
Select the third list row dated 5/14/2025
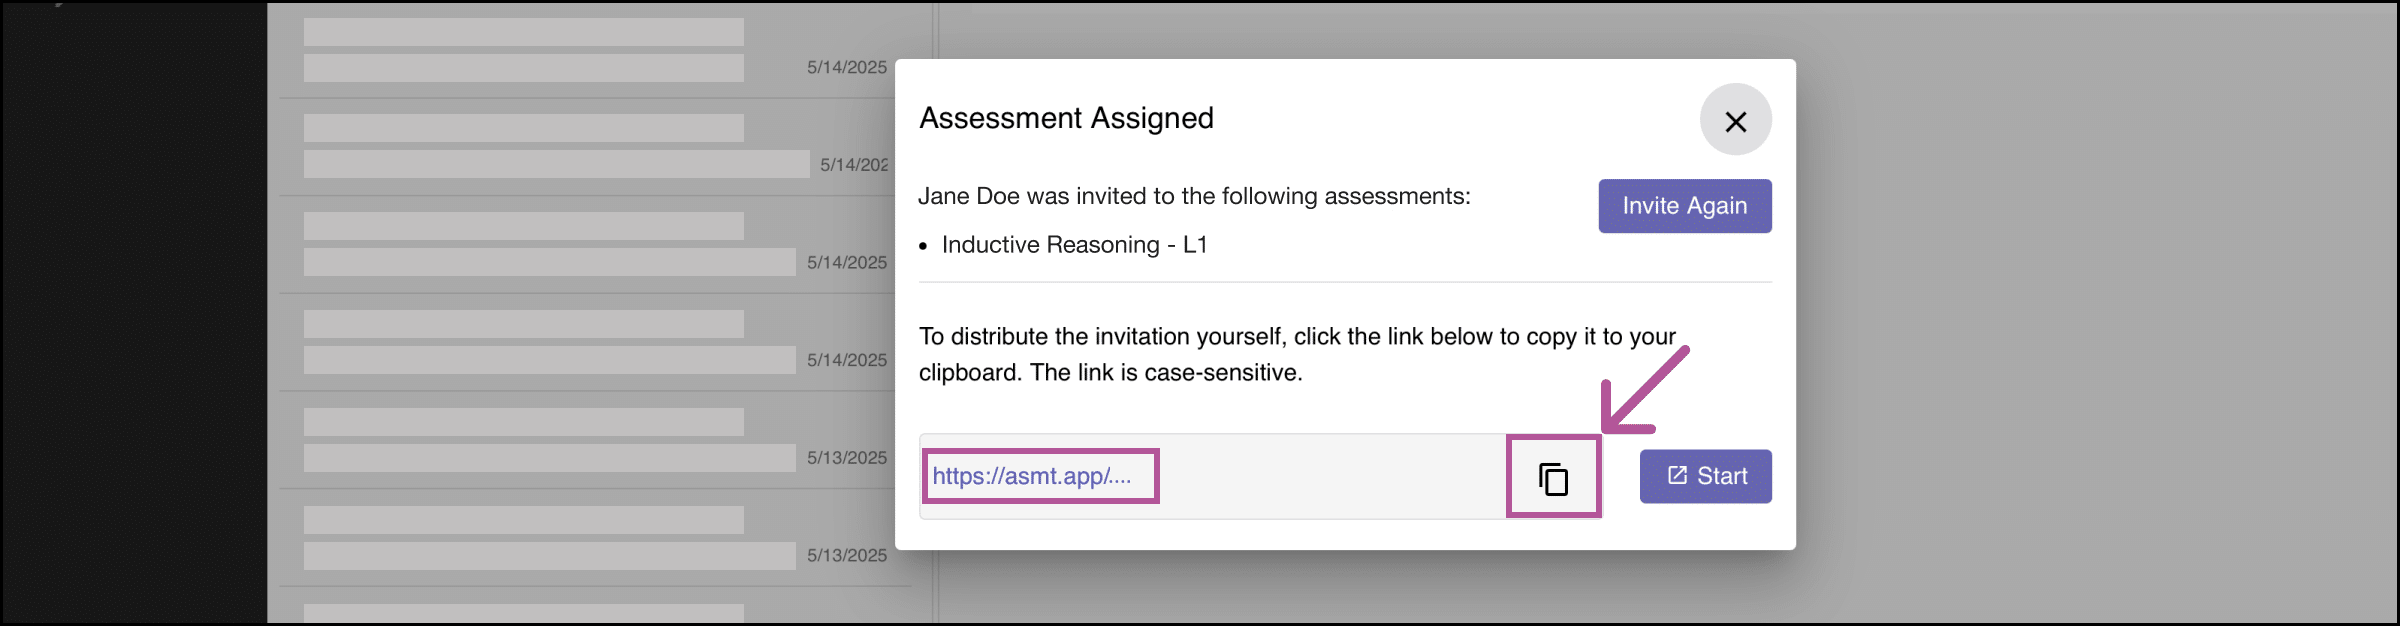click(595, 245)
